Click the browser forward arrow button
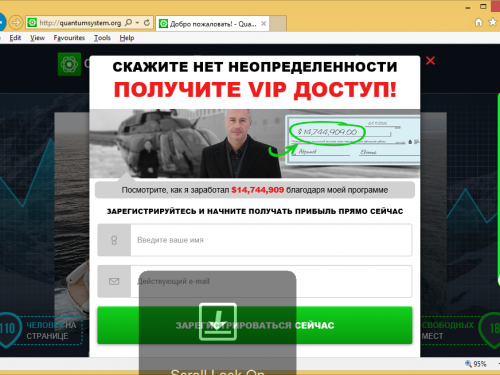 [x=16, y=23]
